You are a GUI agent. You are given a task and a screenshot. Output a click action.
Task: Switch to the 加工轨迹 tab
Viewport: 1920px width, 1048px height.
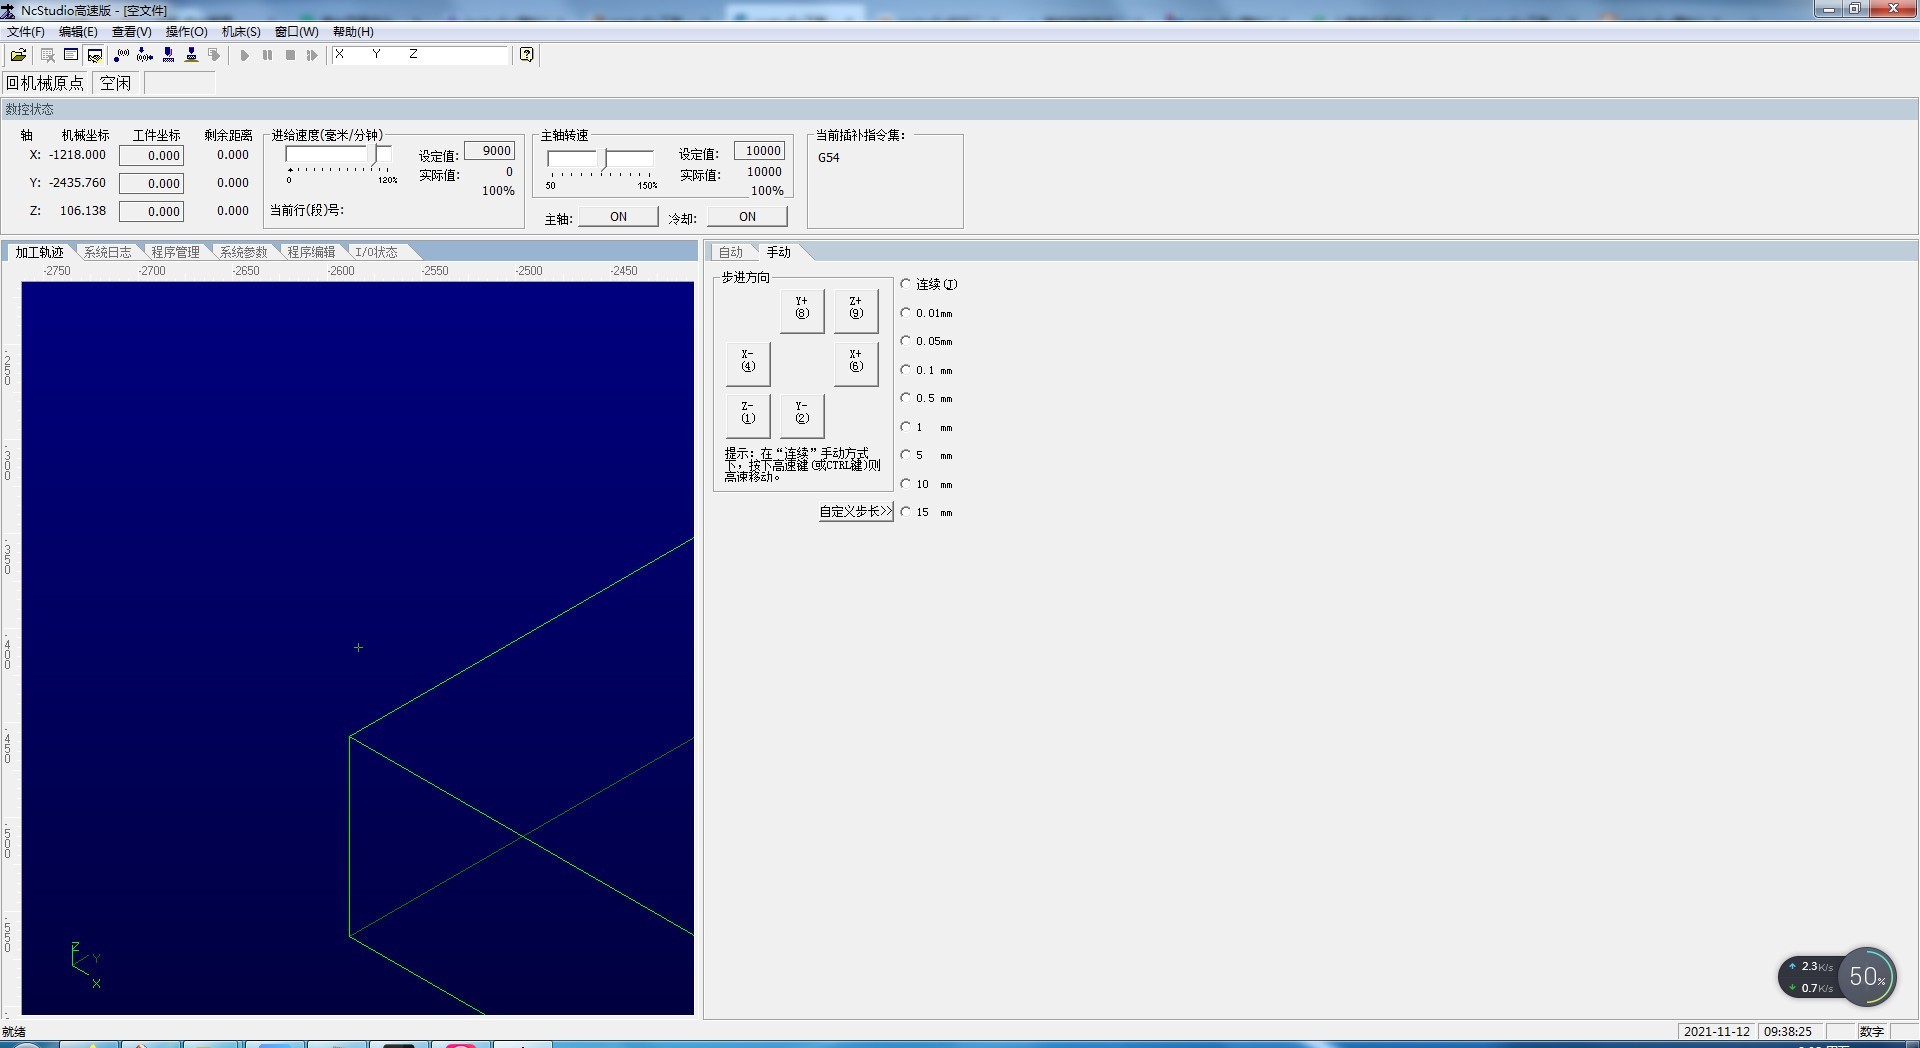(39, 252)
